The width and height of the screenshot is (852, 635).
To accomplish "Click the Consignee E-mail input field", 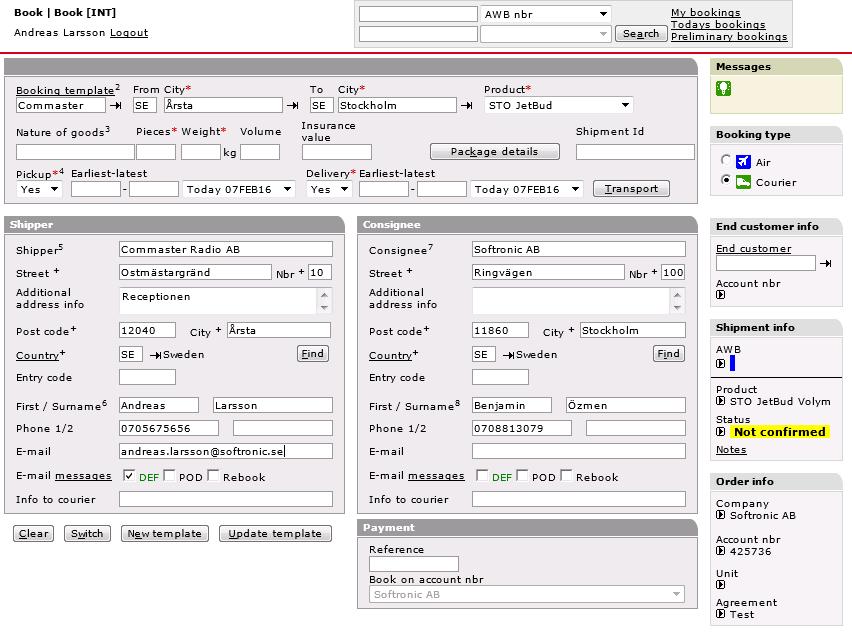I will [579, 451].
